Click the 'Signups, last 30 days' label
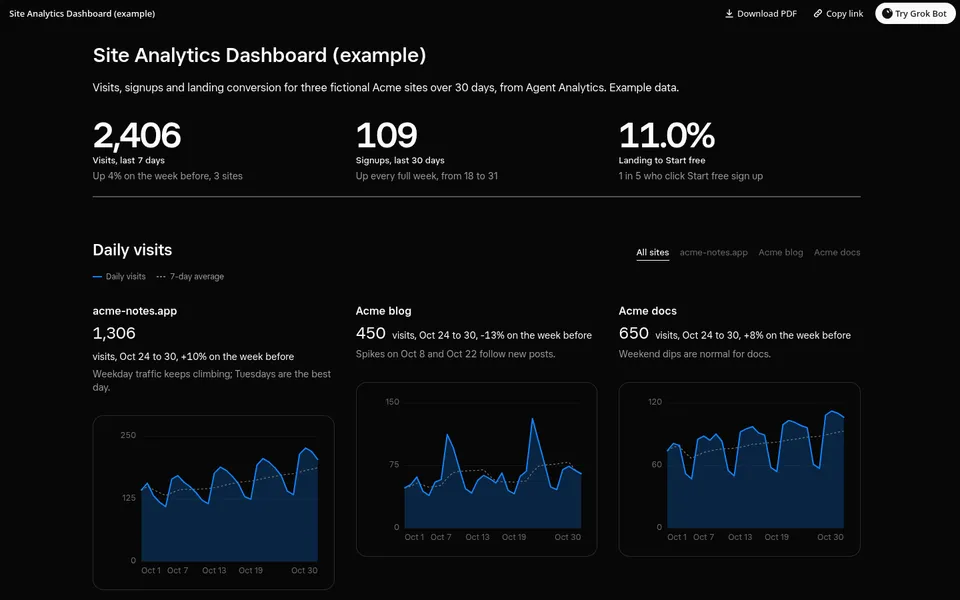This screenshot has width=960, height=600. click(400, 160)
